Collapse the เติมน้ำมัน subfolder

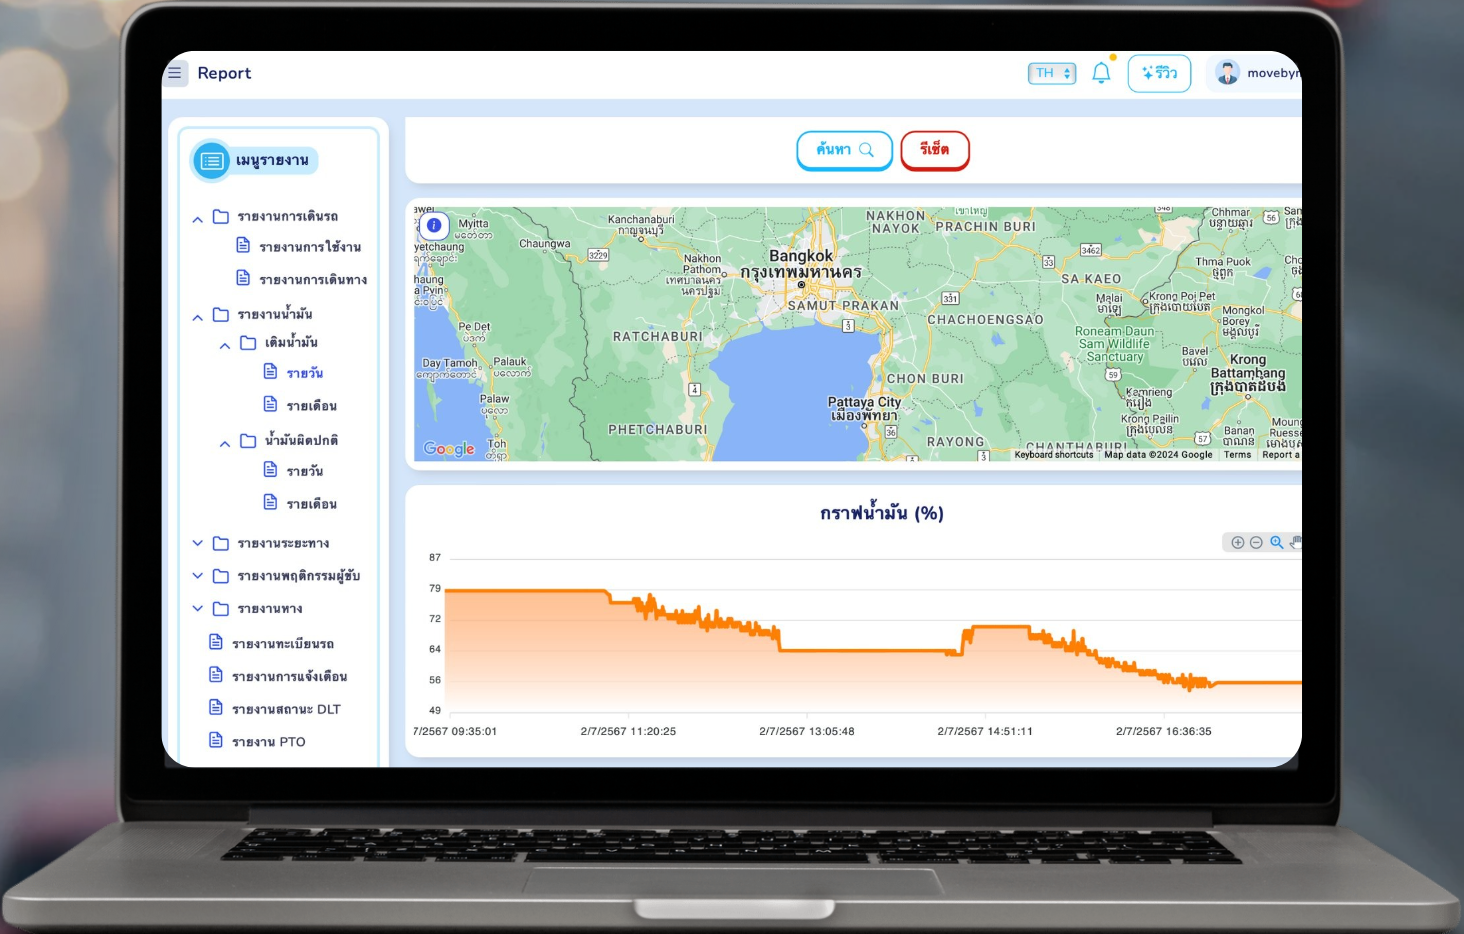click(x=225, y=344)
